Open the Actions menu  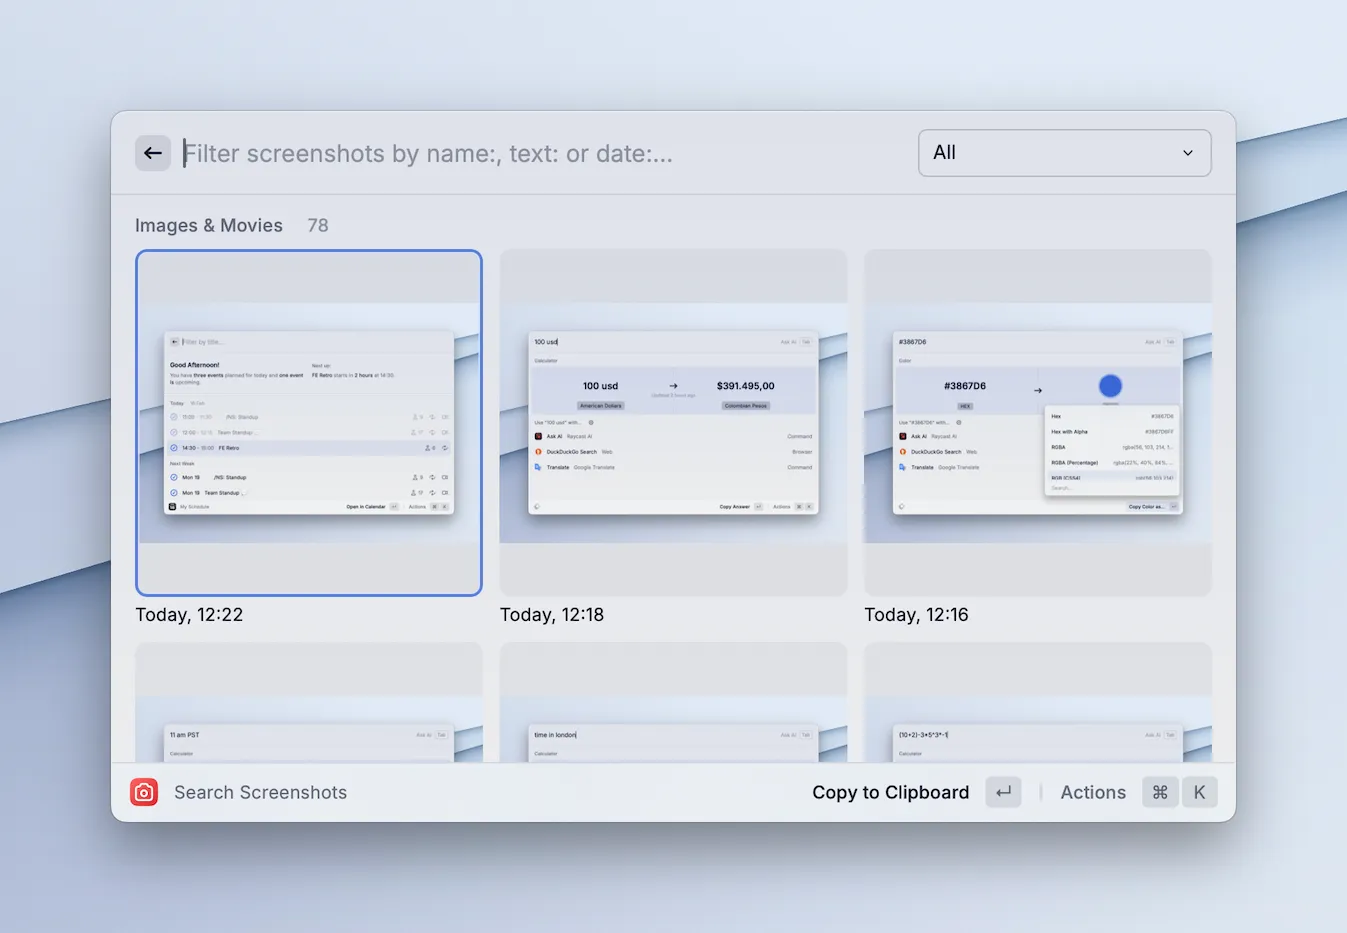click(1092, 792)
